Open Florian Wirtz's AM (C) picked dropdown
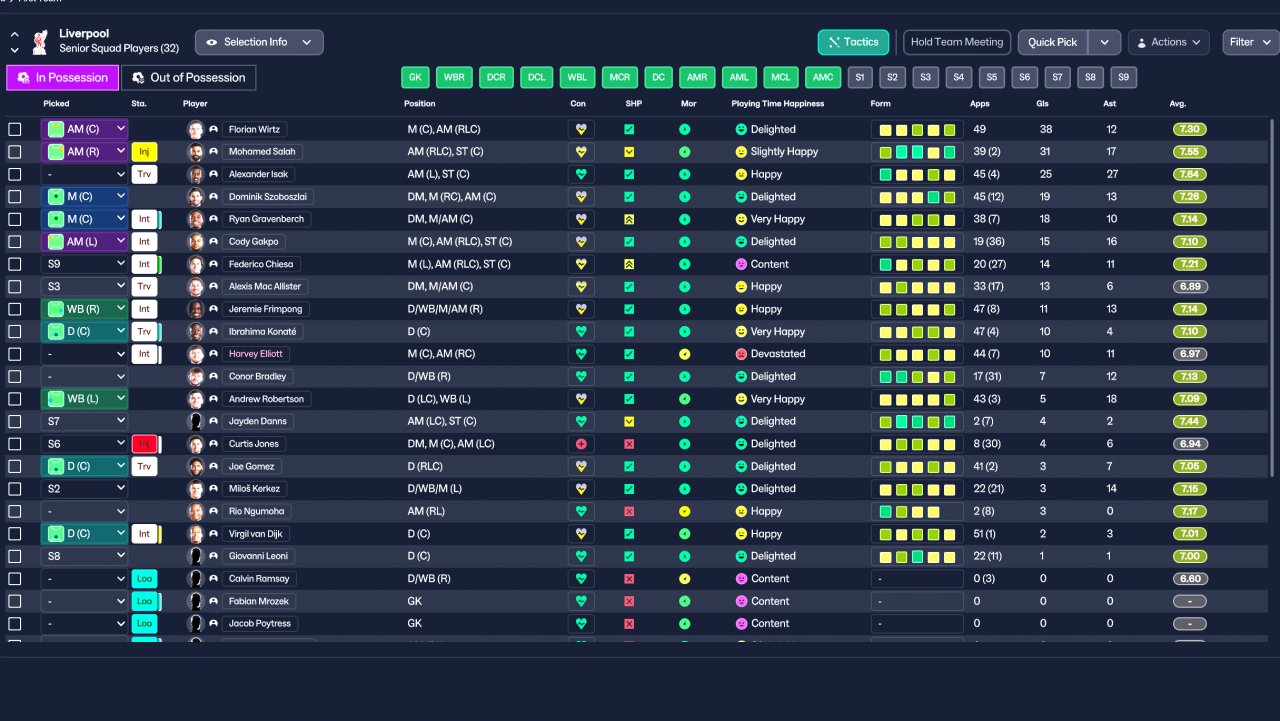The width and height of the screenshot is (1280, 721). click(85, 129)
